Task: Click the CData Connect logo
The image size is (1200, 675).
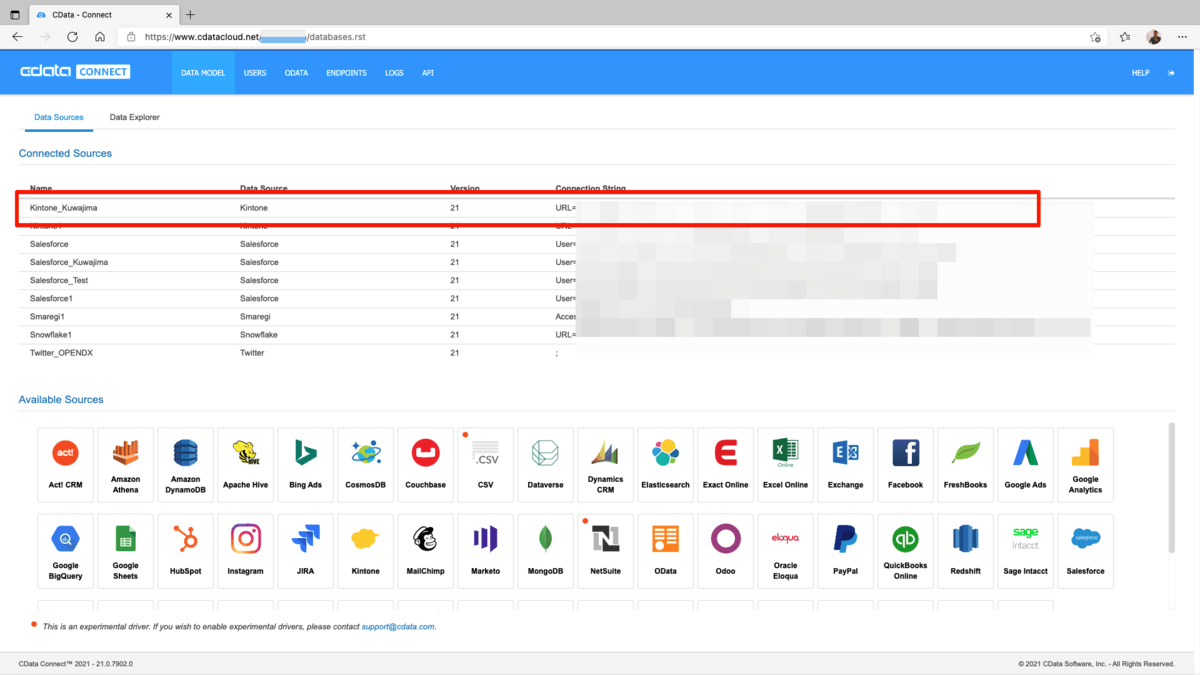Action: pos(75,72)
